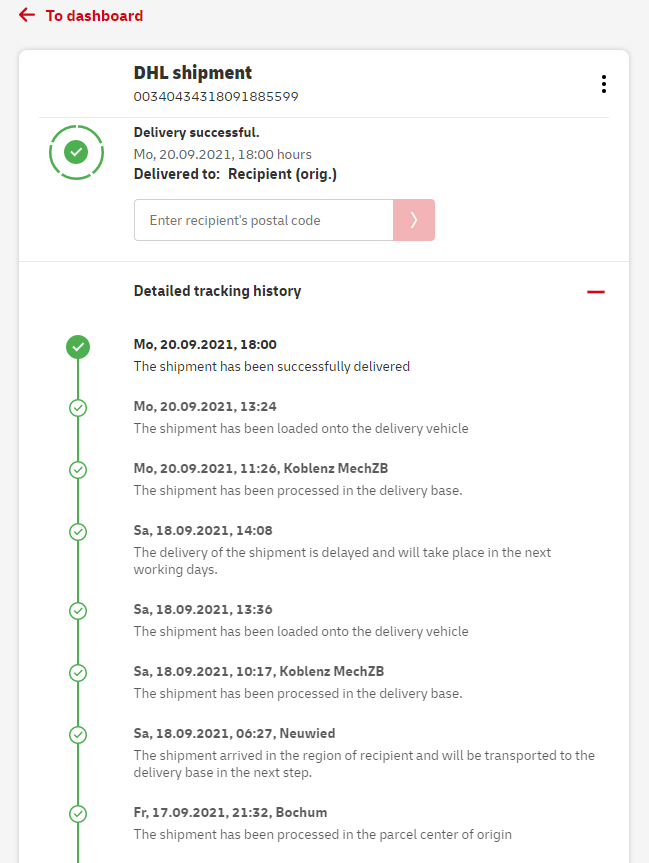Select the 20.09.2021 13:24 timeline checkmark

click(x=78, y=408)
